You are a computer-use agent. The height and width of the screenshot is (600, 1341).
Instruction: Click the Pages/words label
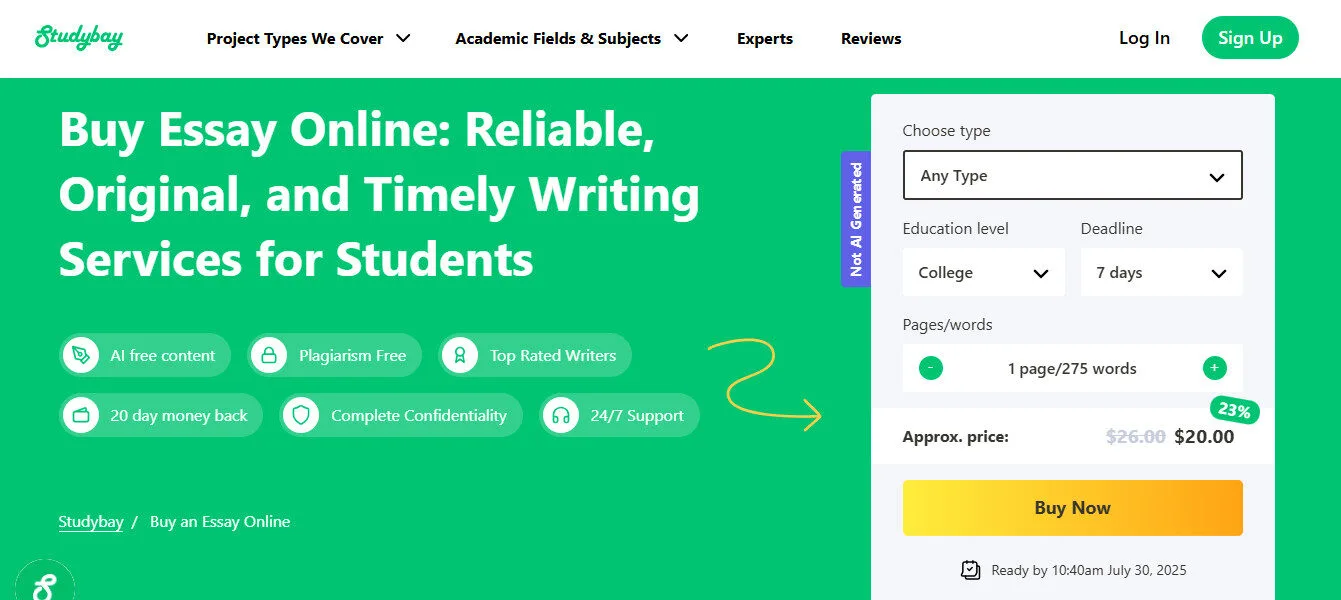947,325
